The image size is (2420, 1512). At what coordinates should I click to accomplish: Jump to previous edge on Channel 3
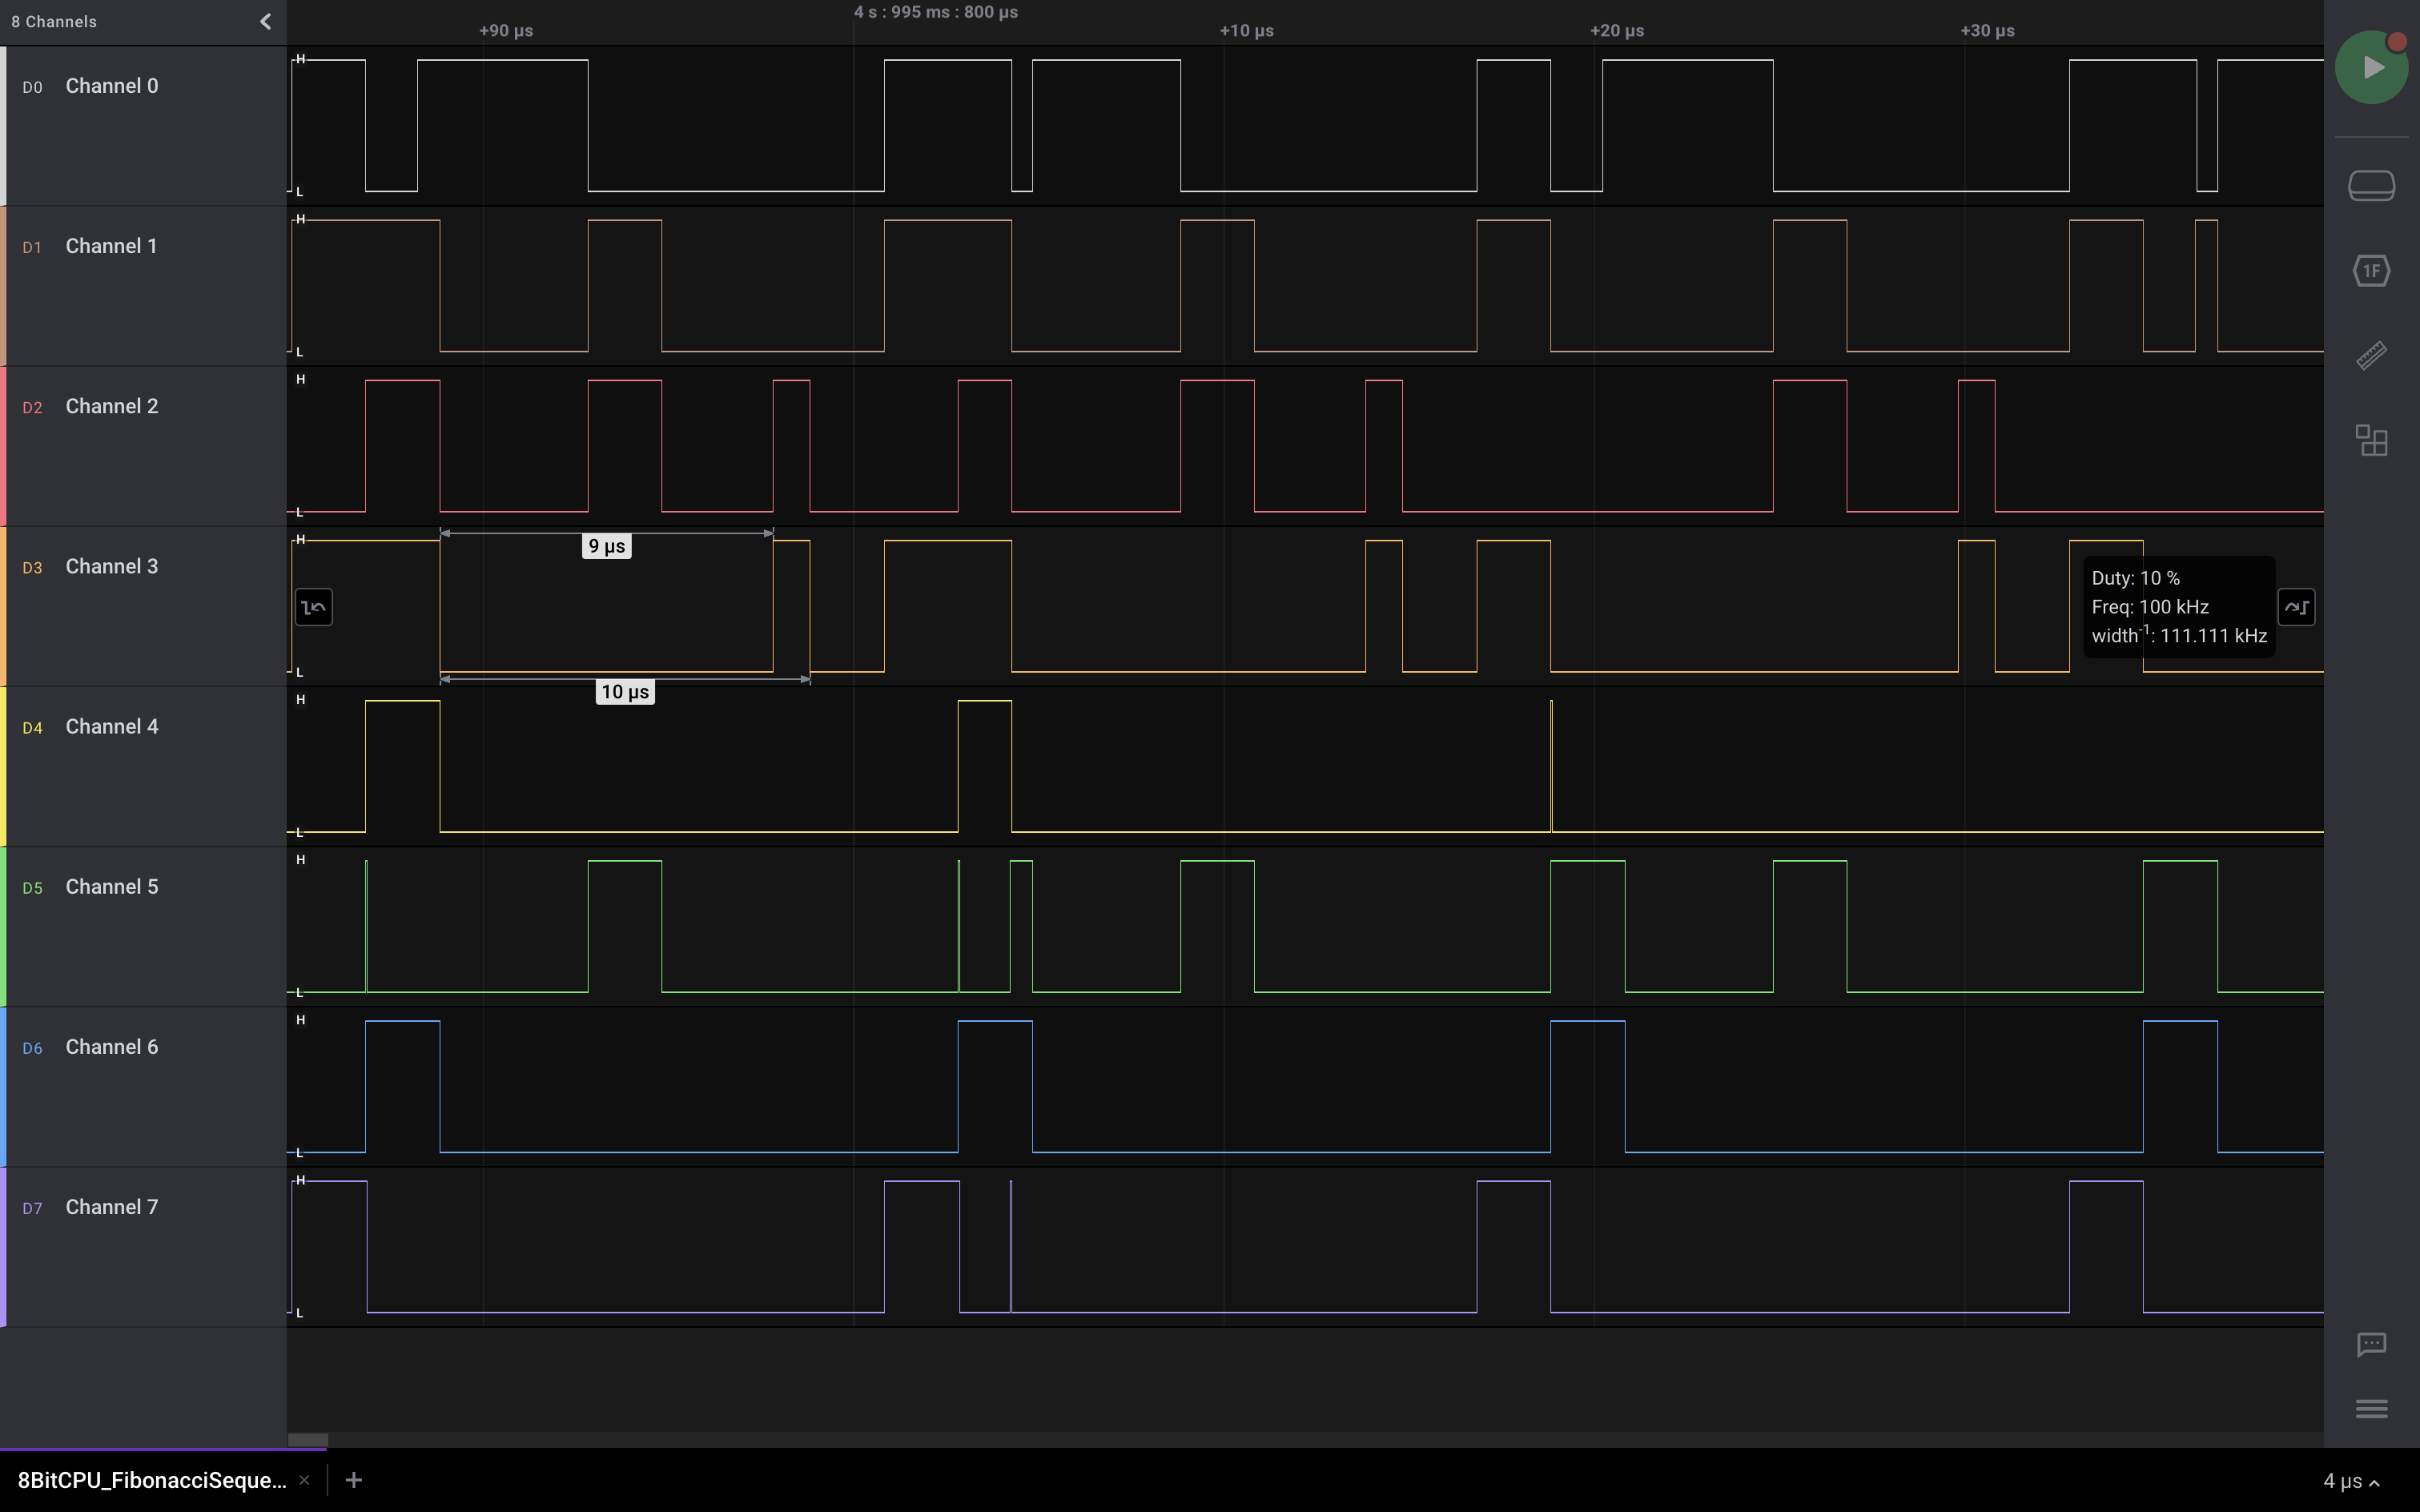pos(314,607)
